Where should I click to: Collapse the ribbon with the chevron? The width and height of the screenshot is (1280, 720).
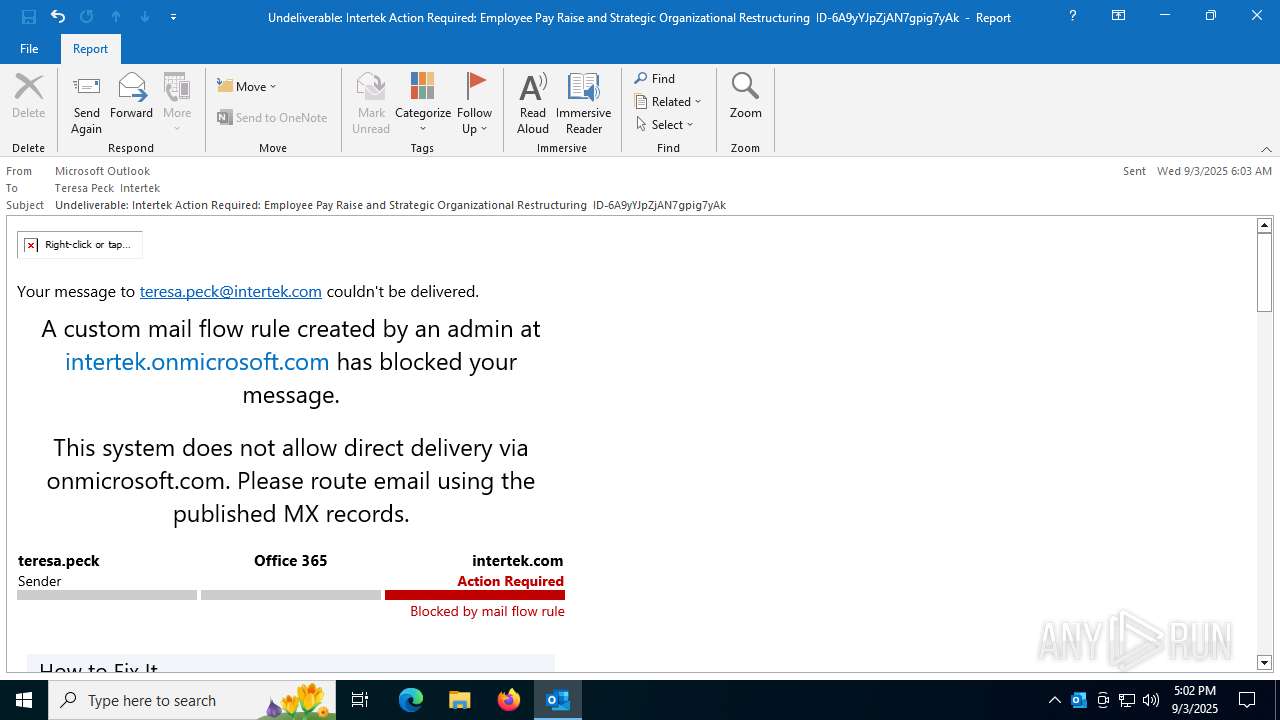(1266, 149)
